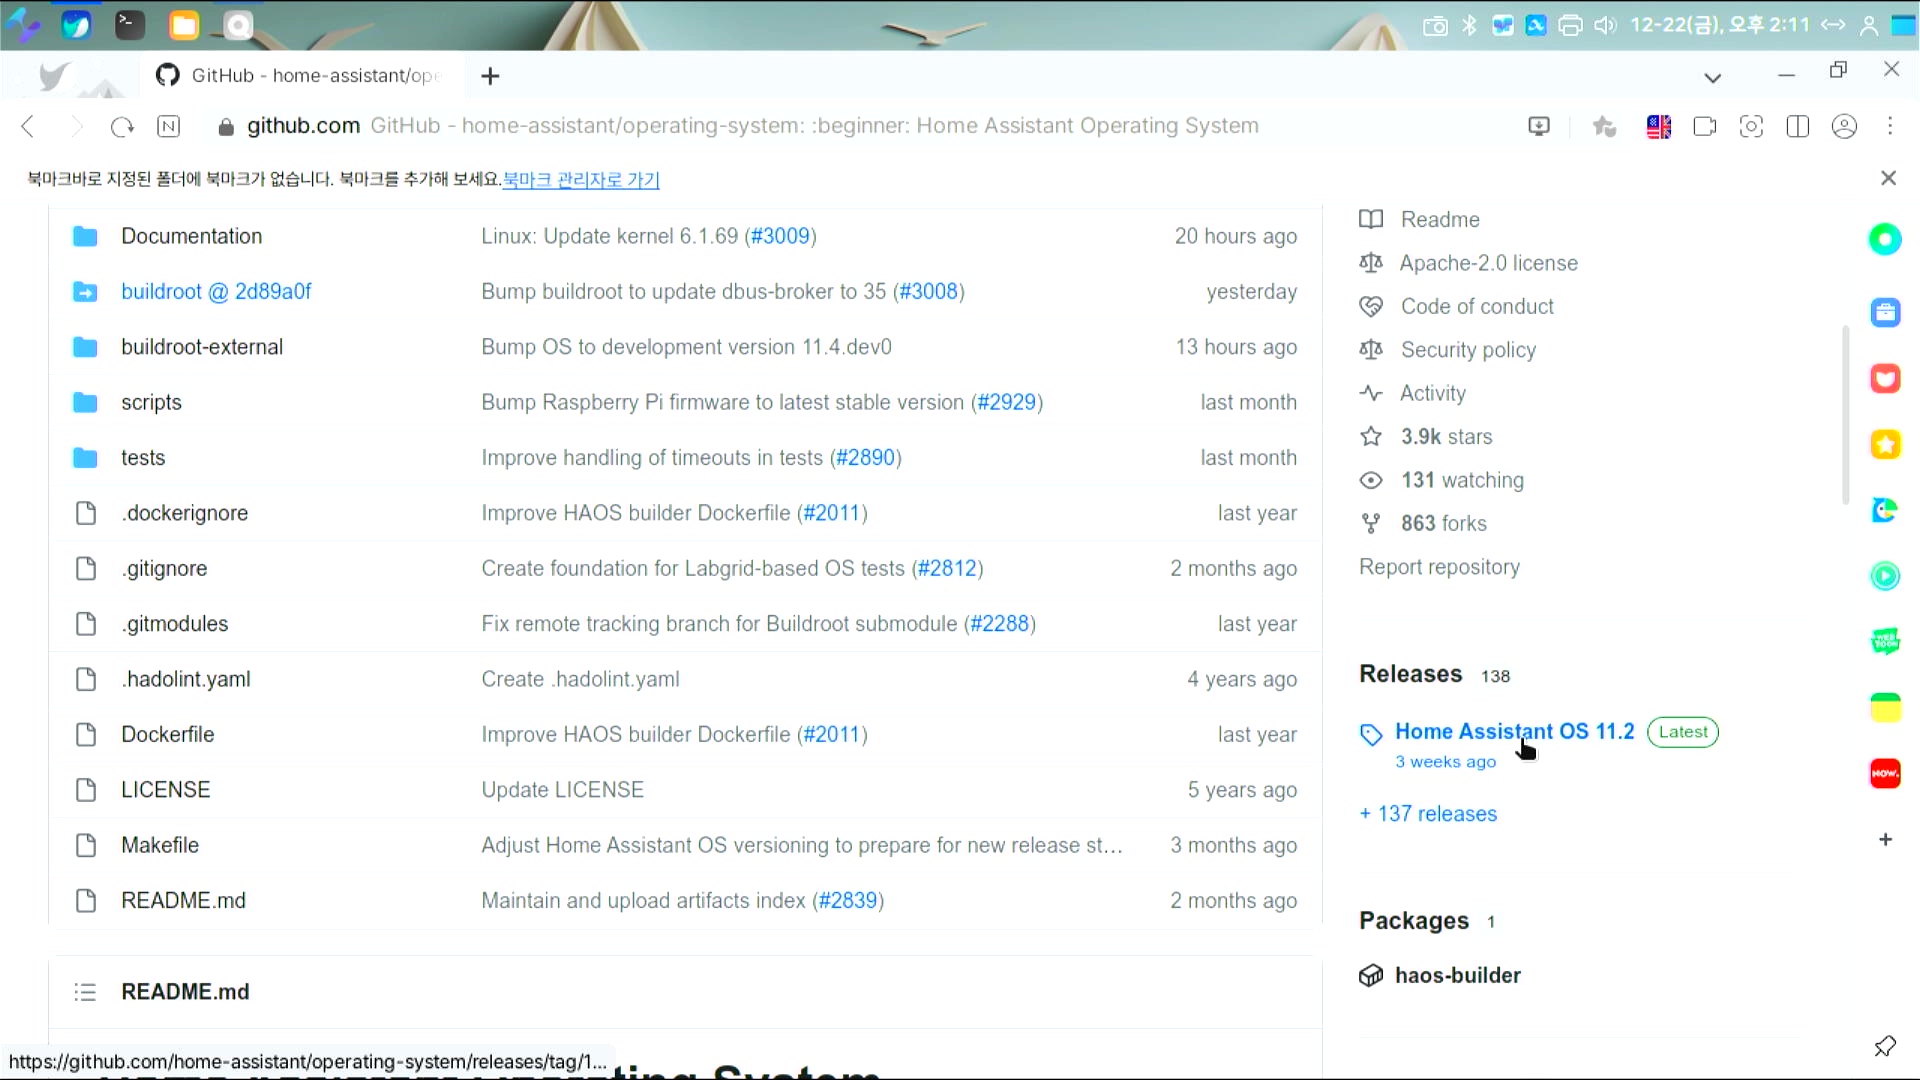View the Apache-2.0 license link
Viewport: 1920px width, 1080px height.
point(1488,263)
